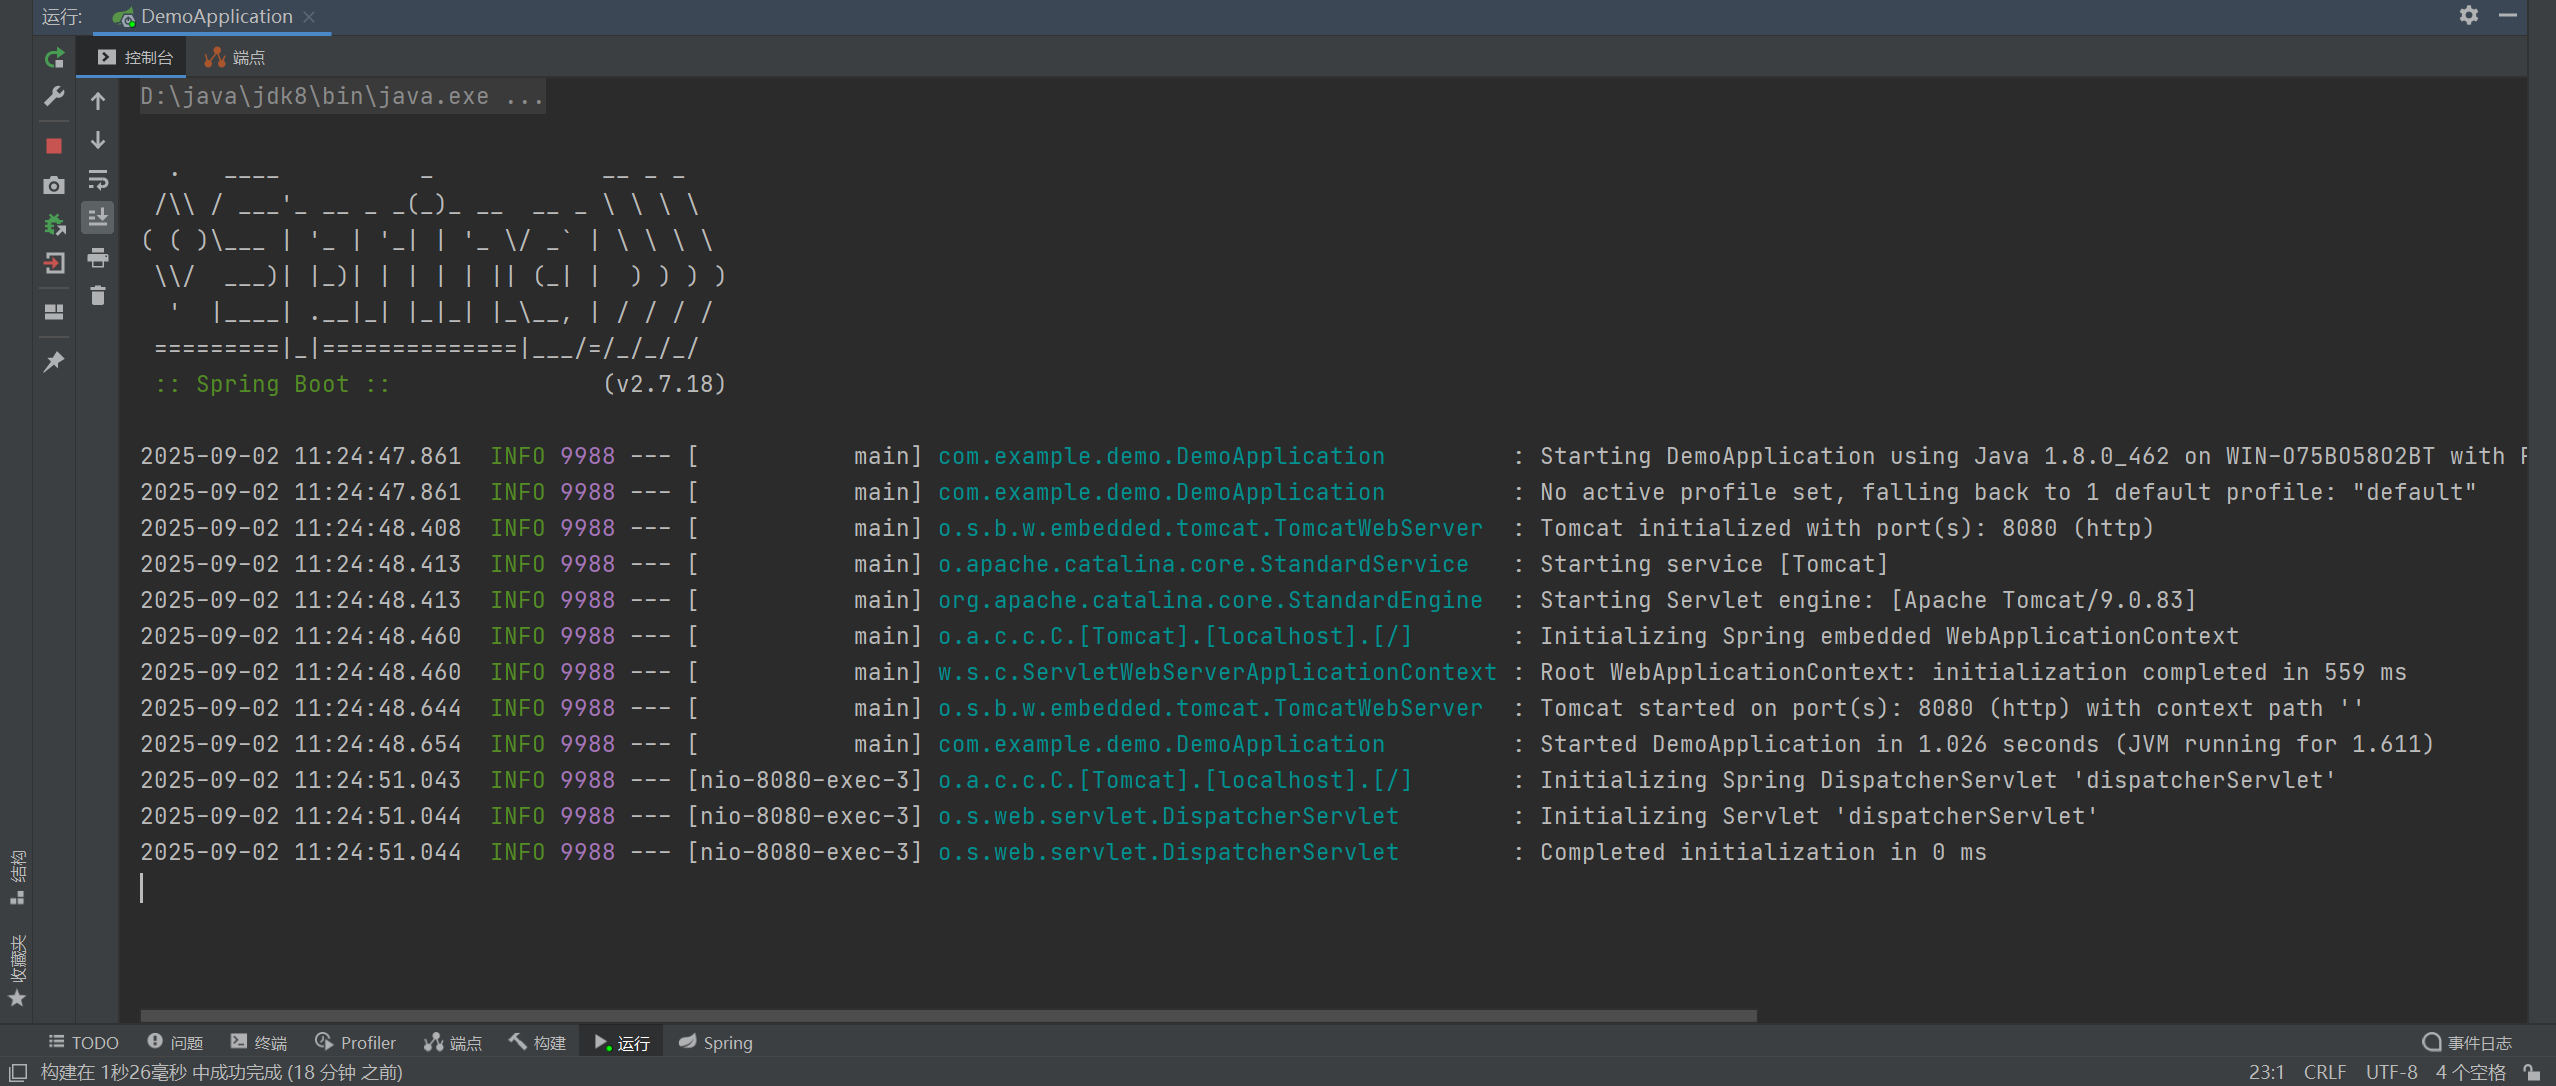The width and height of the screenshot is (2556, 1086).
Task: Open the 构建 build tool window
Action: [537, 1042]
